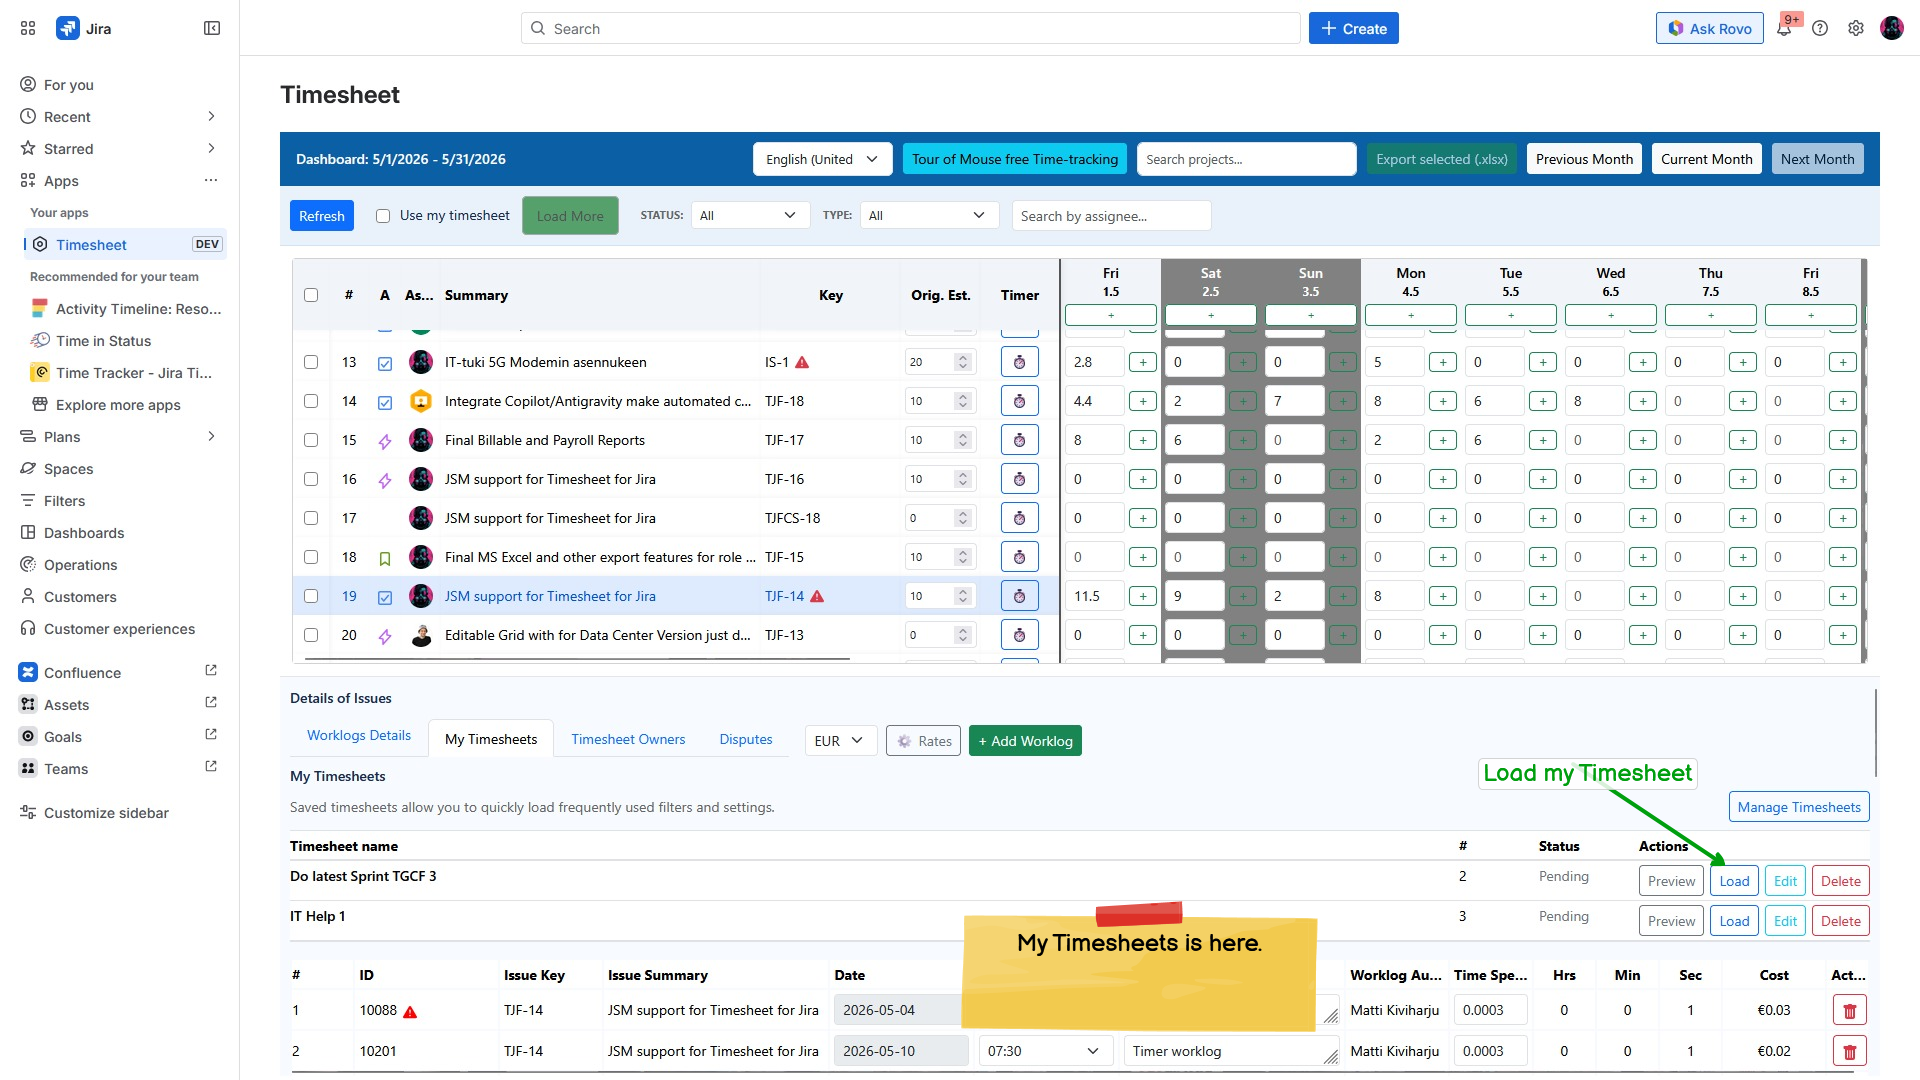Viewport: 1920px width, 1080px height.
Task: Enable Use my timesheet checkbox
Action: coord(383,216)
